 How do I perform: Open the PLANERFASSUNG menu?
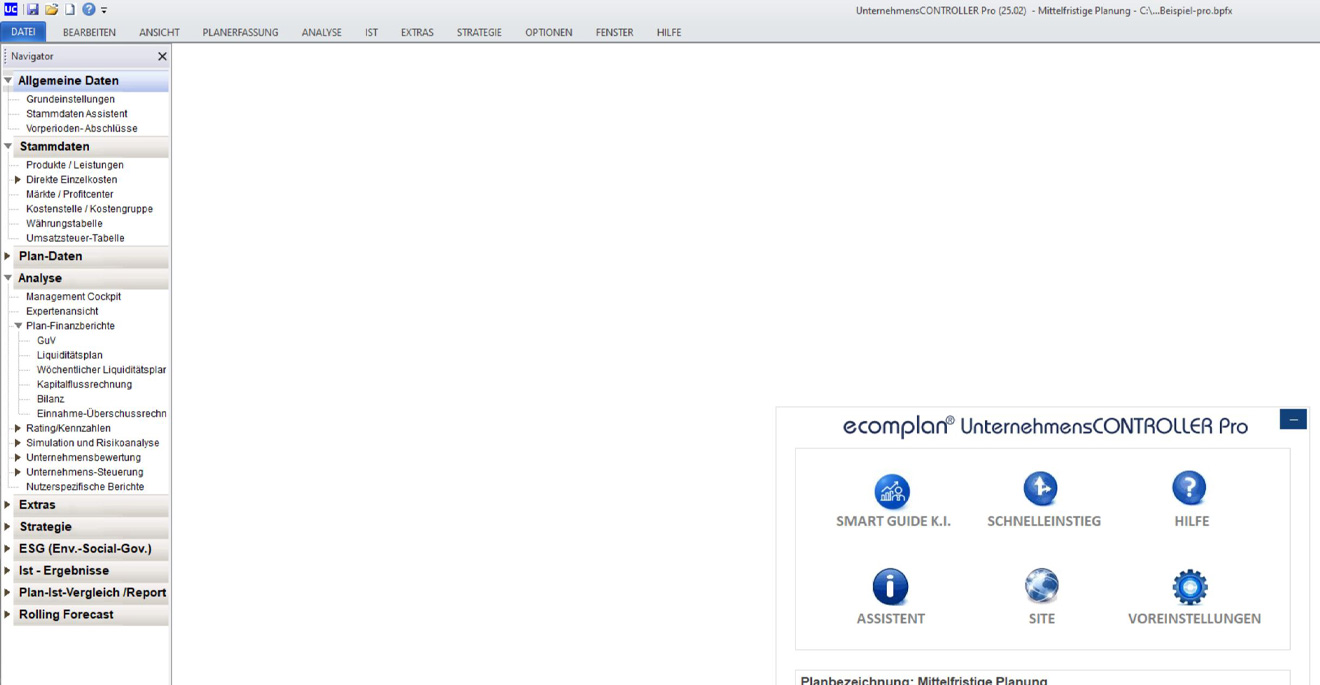coord(240,32)
